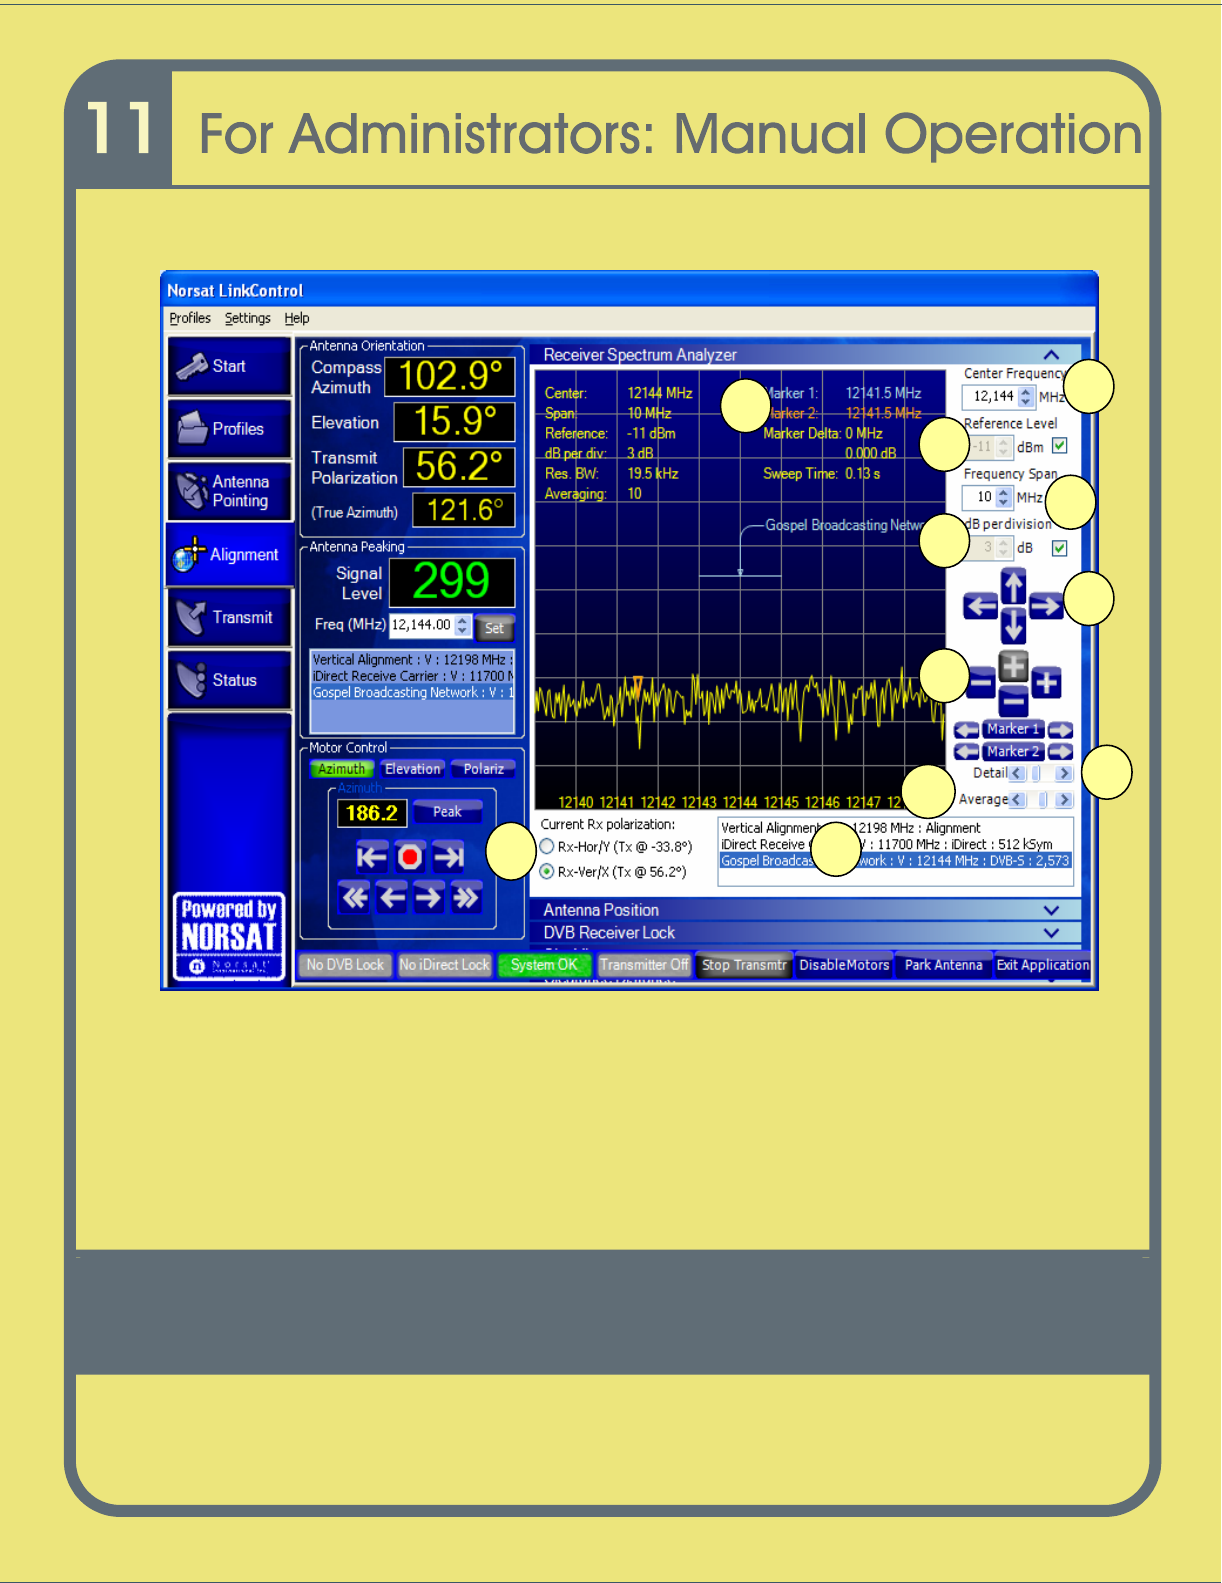Toggle the Reference Level auto checkbox
This screenshot has width=1222, height=1583.
coord(1060,446)
